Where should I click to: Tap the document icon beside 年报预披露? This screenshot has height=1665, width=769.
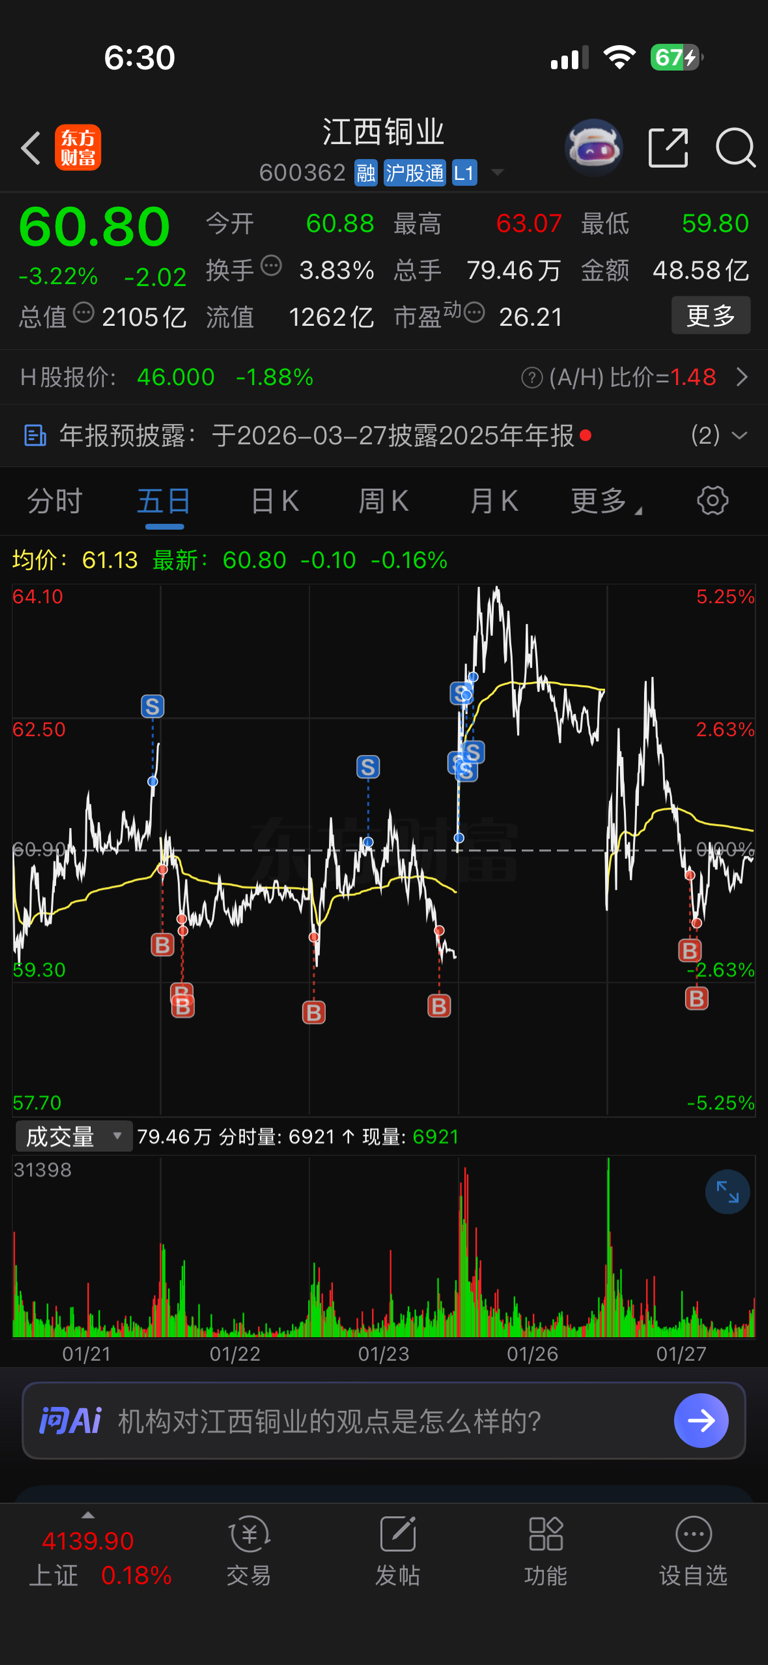[x=35, y=435]
